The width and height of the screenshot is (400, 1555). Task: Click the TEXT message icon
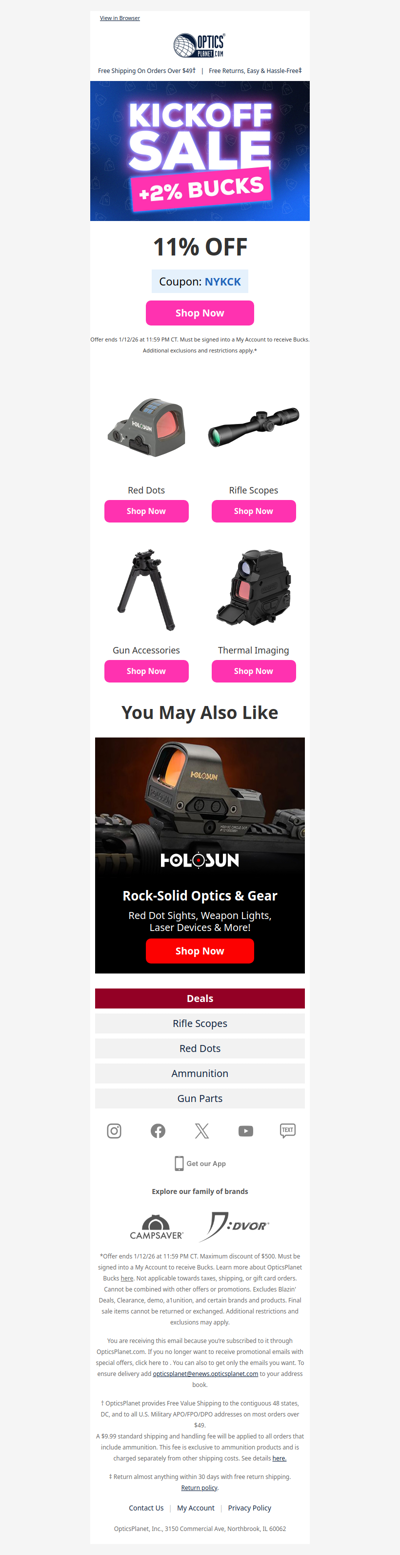coord(288,1131)
